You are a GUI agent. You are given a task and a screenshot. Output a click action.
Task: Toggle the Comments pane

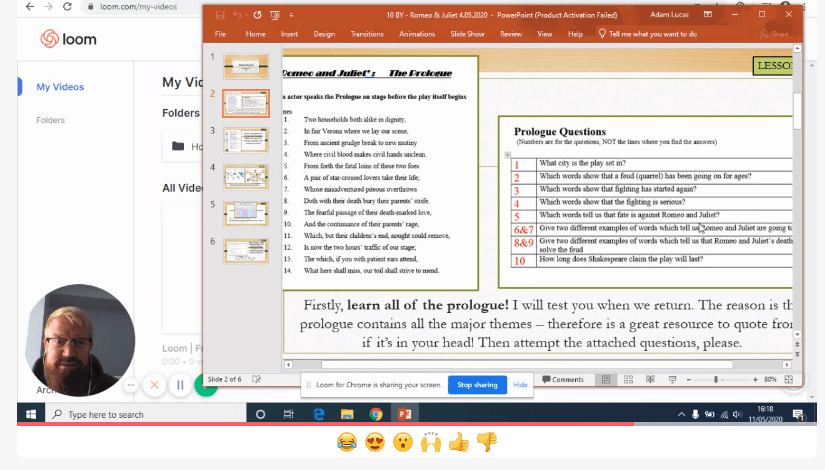[x=562, y=380]
